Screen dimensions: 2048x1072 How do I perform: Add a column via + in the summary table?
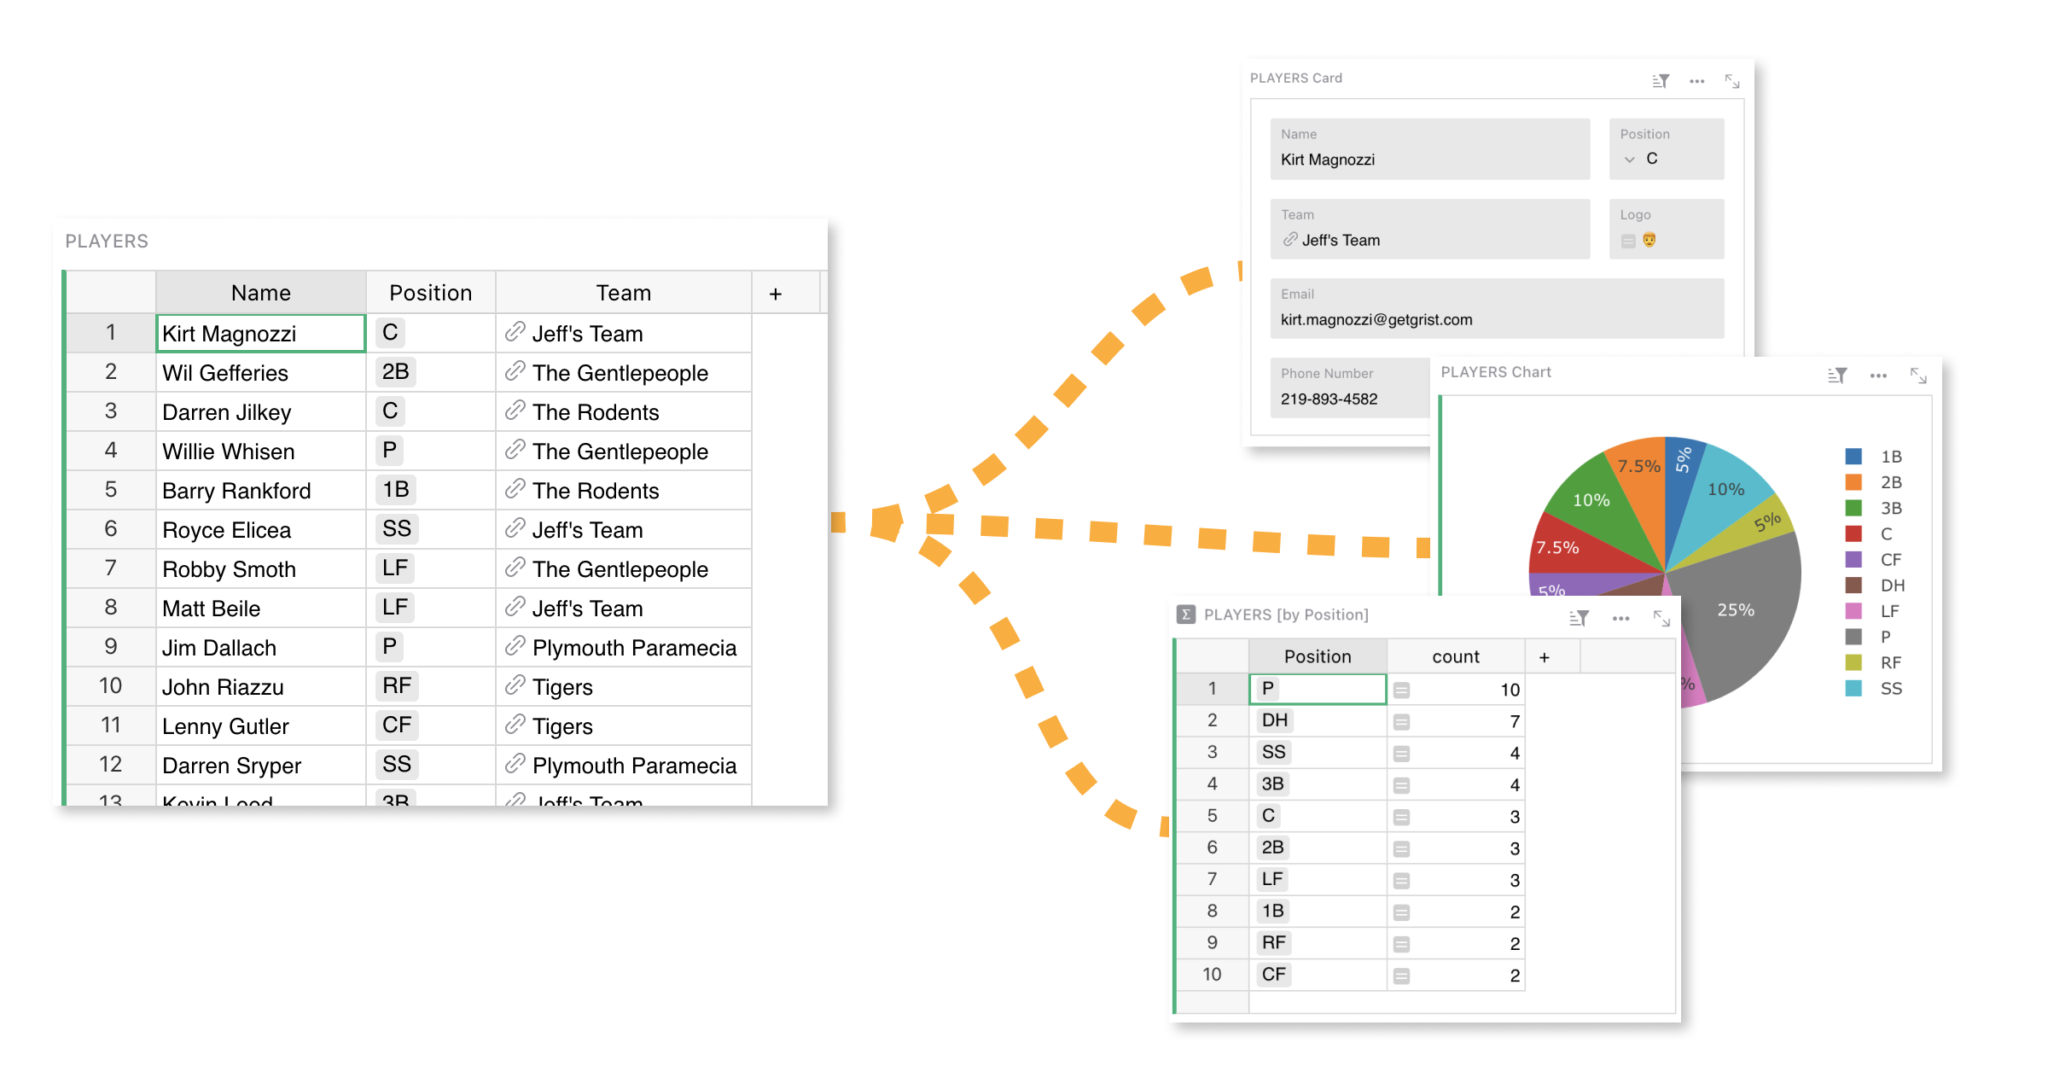(x=1545, y=656)
